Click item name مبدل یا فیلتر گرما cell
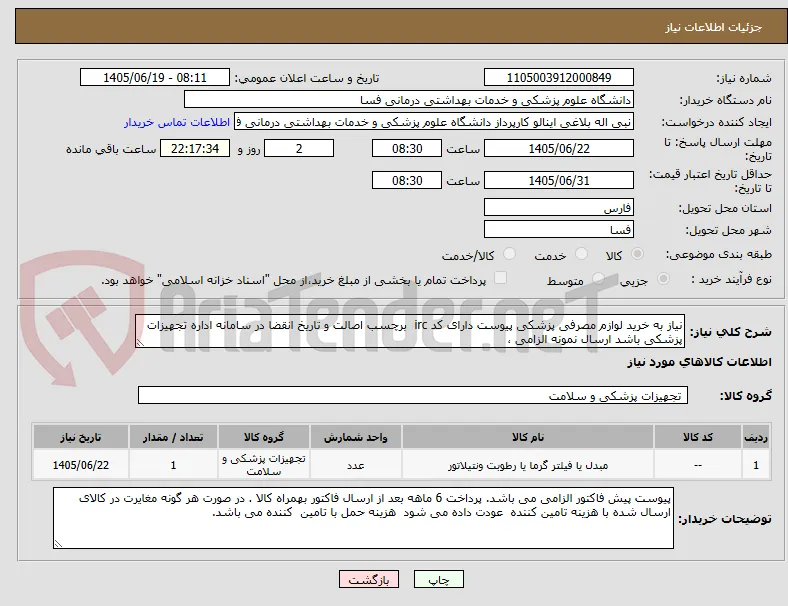The width and height of the screenshot is (788, 606). (x=528, y=465)
